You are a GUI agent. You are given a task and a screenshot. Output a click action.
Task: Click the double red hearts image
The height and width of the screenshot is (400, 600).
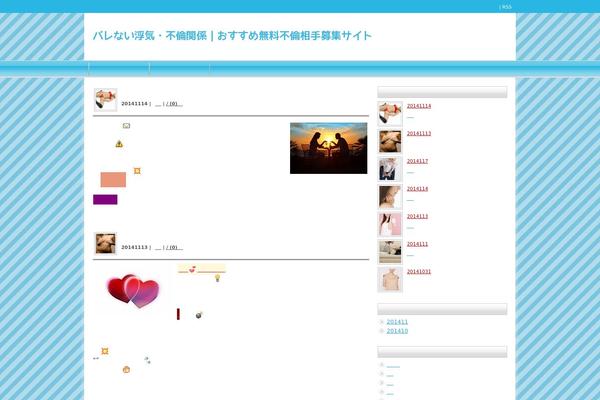pyautogui.click(x=133, y=291)
